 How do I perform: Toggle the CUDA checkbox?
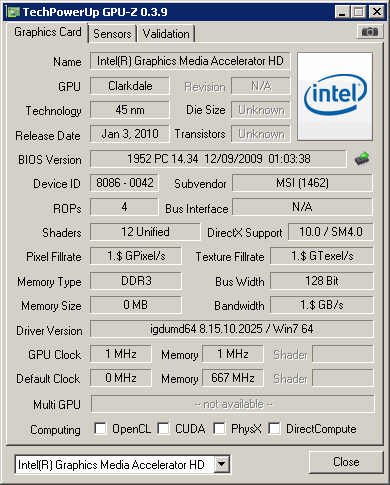[x=163, y=428]
